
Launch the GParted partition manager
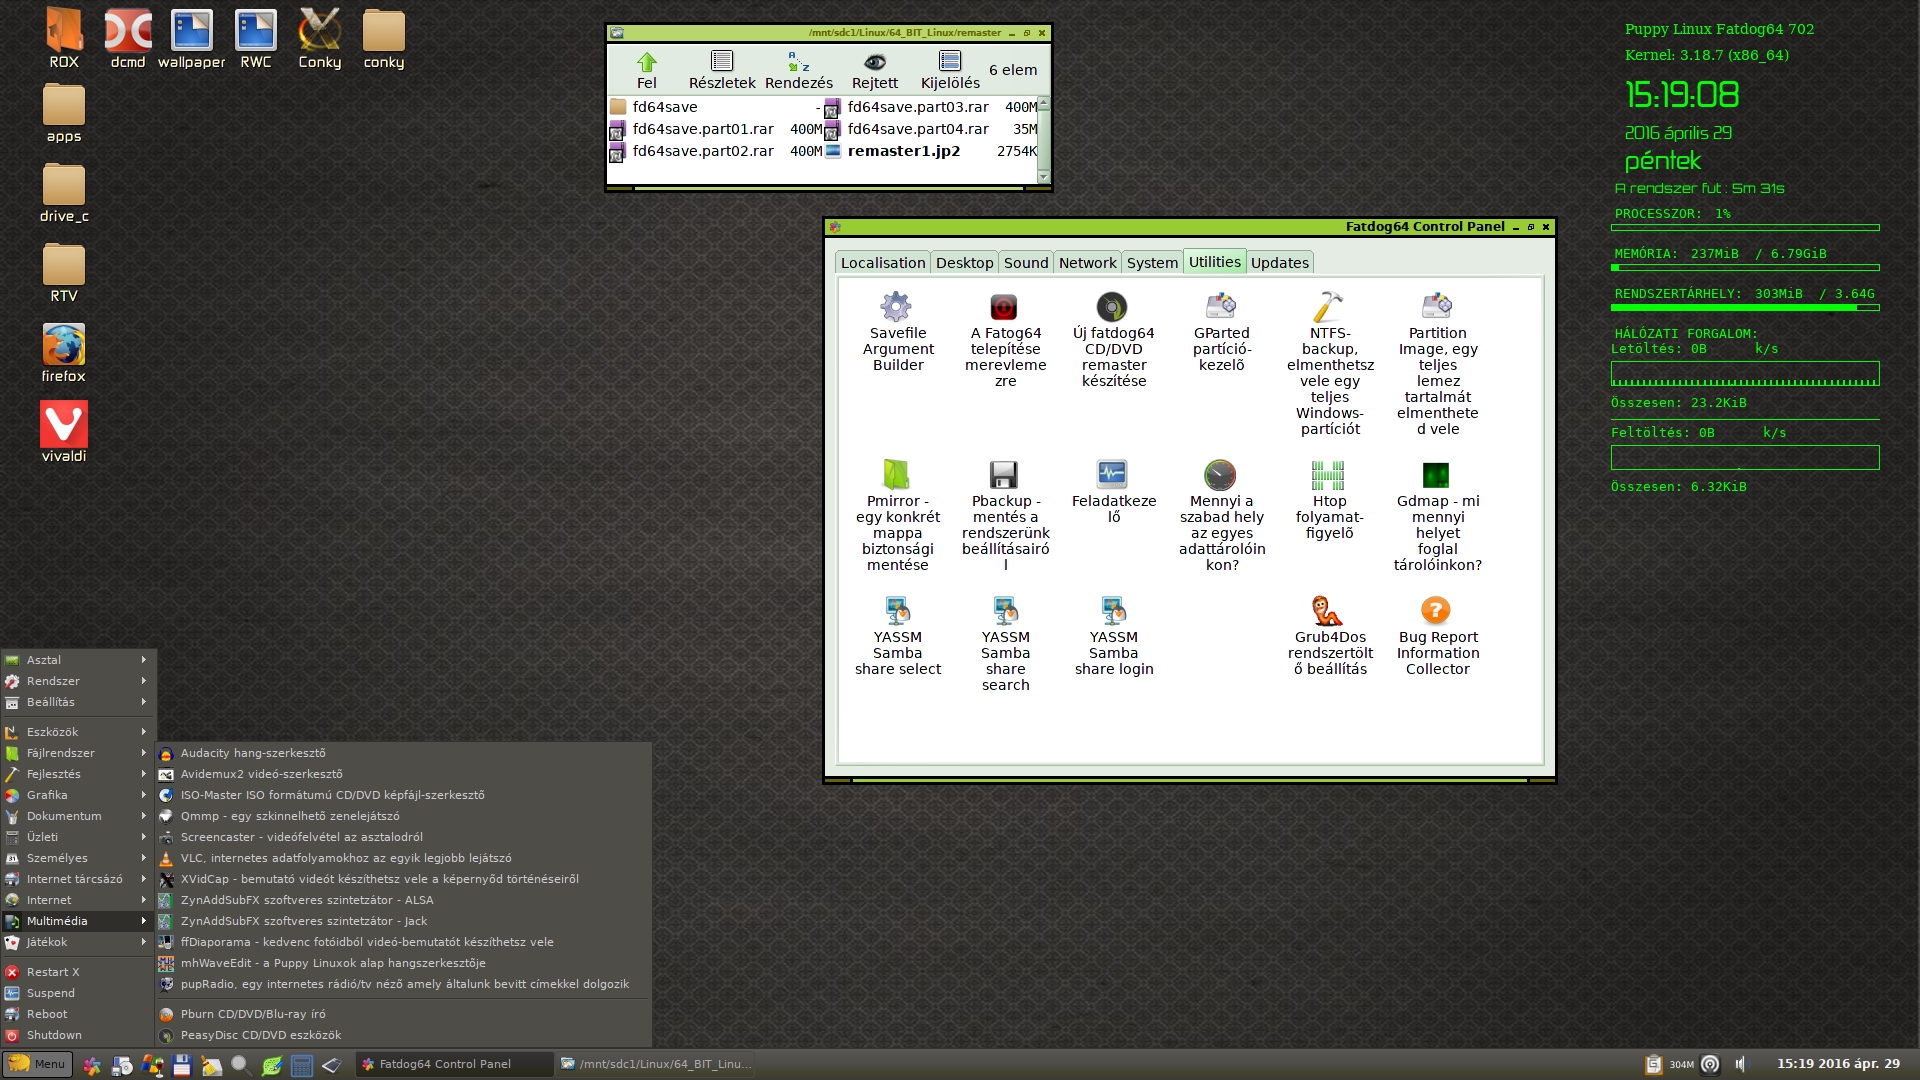click(1221, 332)
